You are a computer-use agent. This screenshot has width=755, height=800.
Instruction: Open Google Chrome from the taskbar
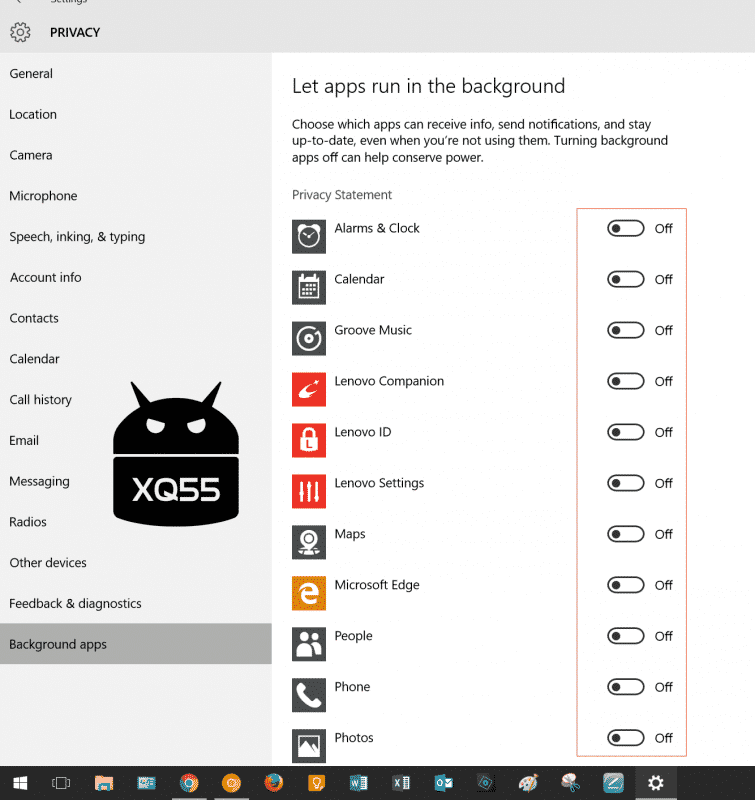tap(189, 783)
